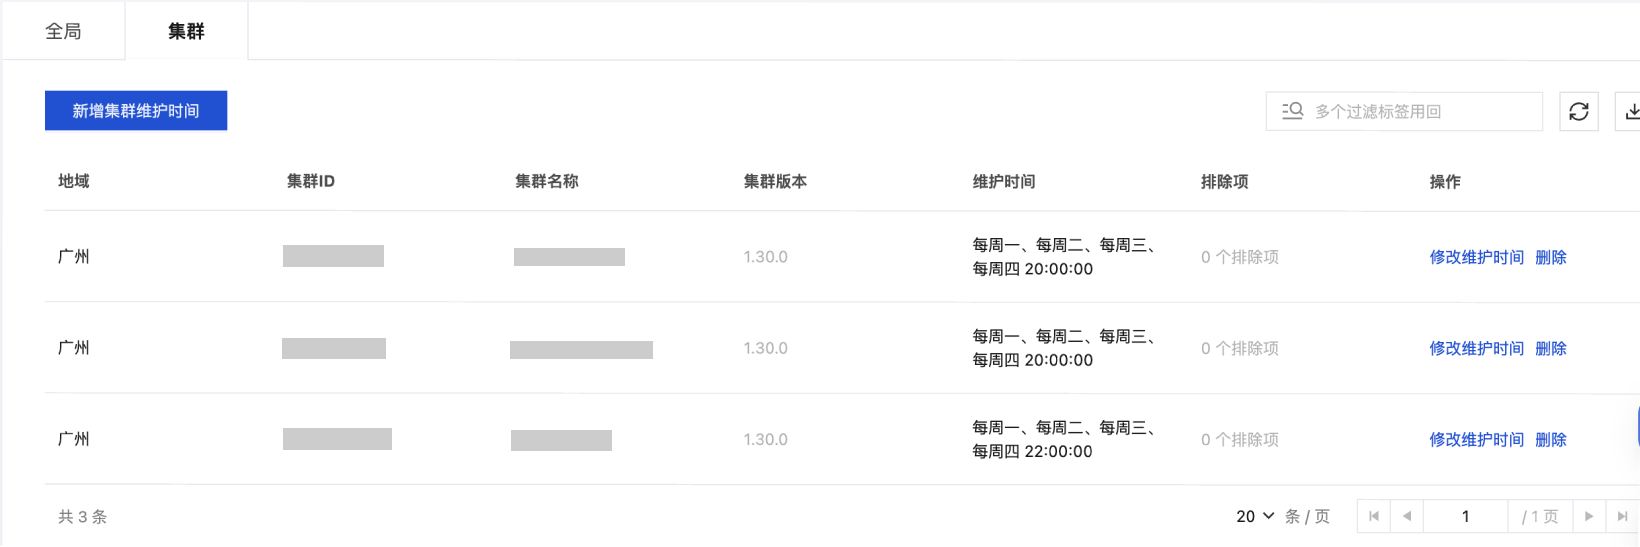Click the download export icon

point(1631,111)
